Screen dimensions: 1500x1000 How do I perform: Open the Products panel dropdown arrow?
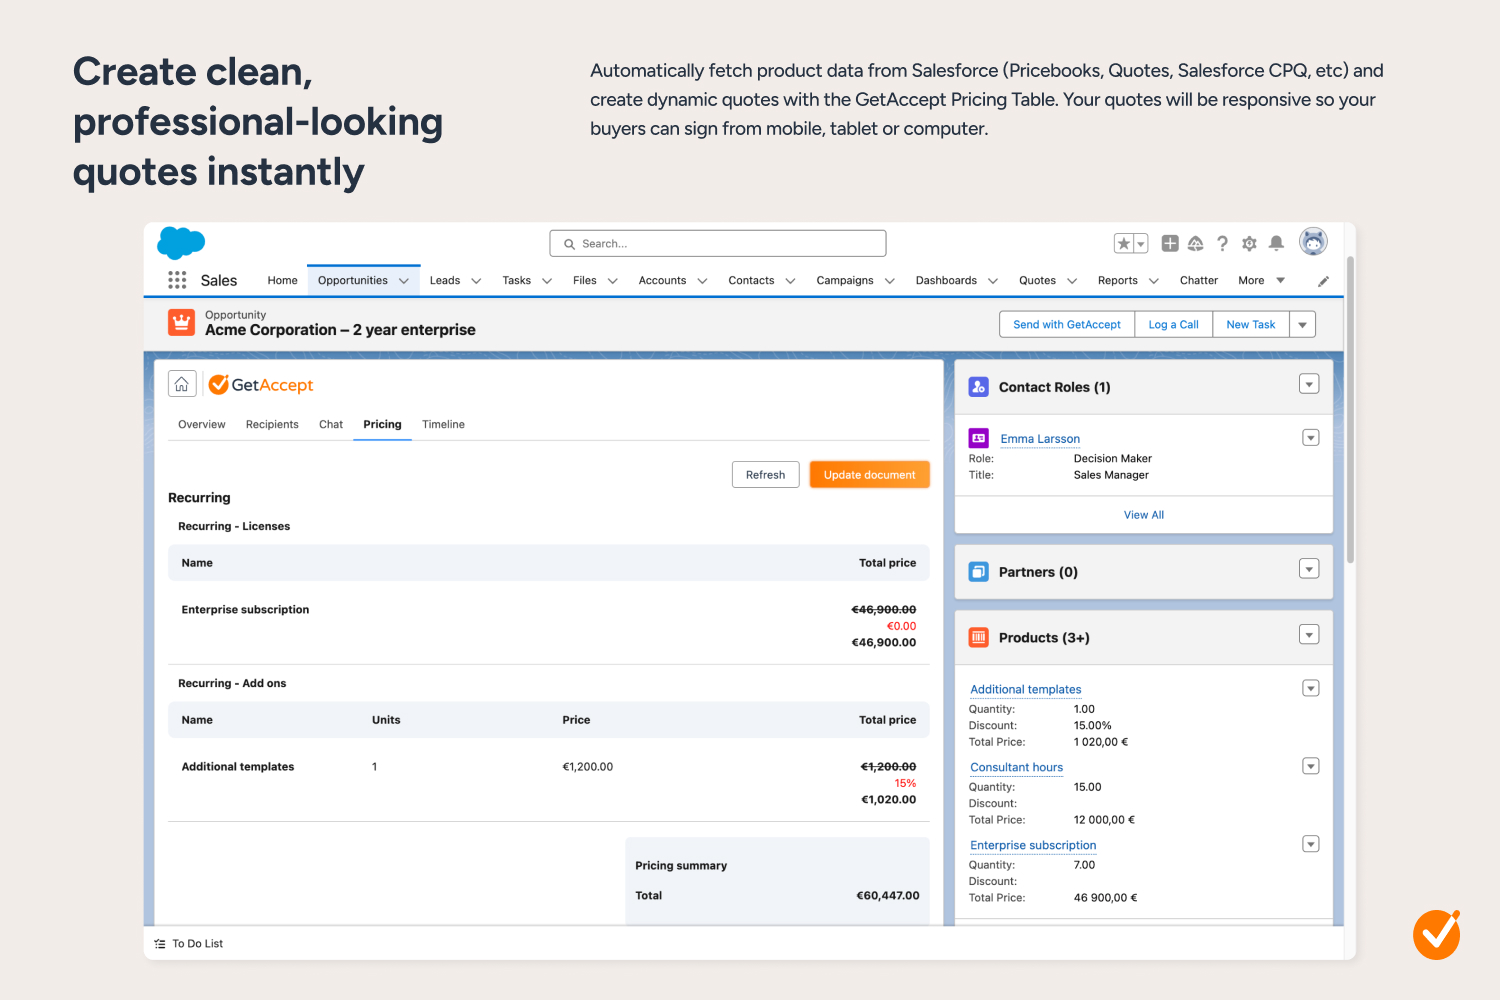click(x=1309, y=635)
